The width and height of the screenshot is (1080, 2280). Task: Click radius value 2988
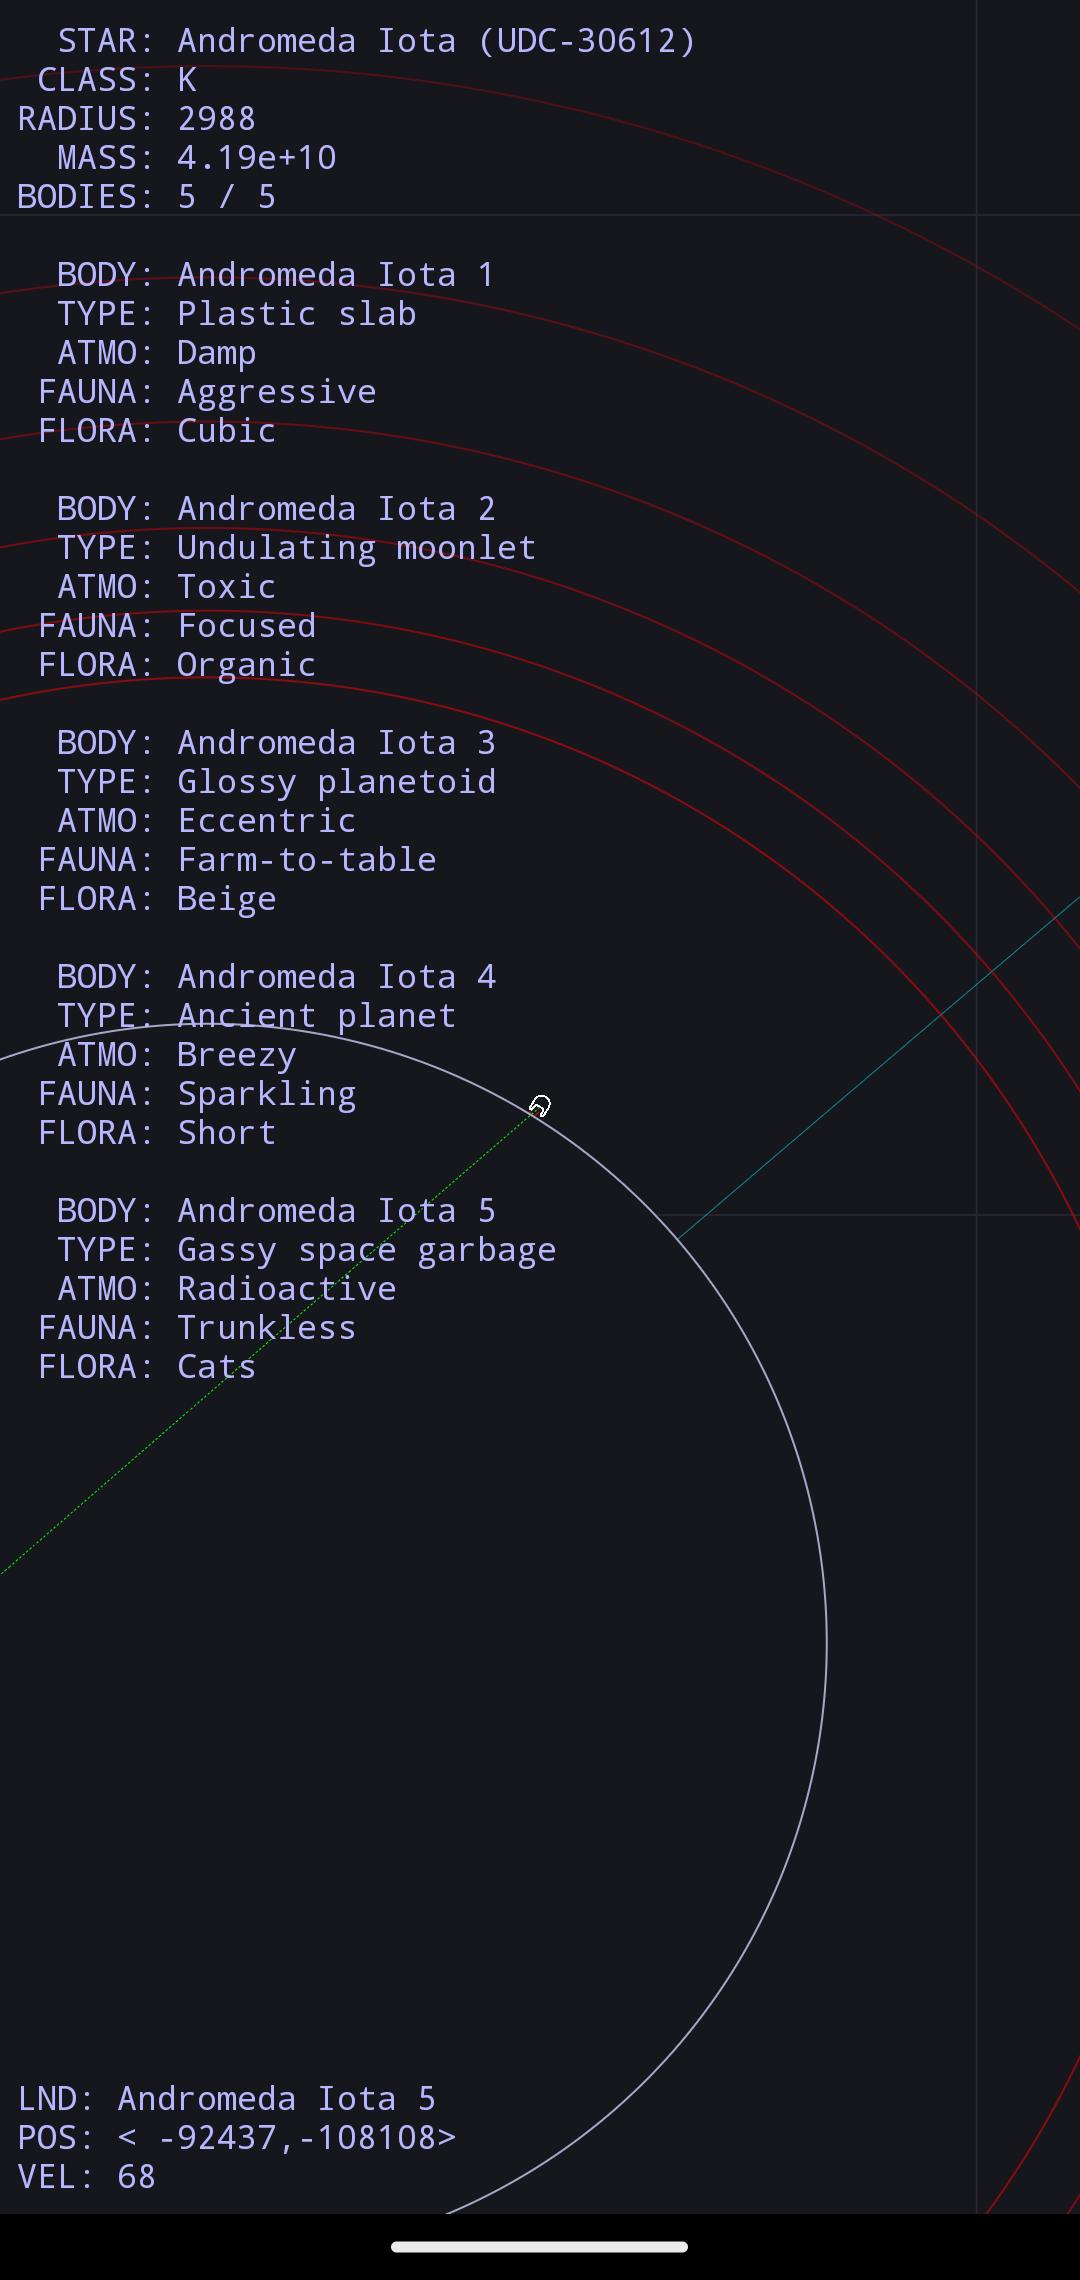[x=217, y=119]
